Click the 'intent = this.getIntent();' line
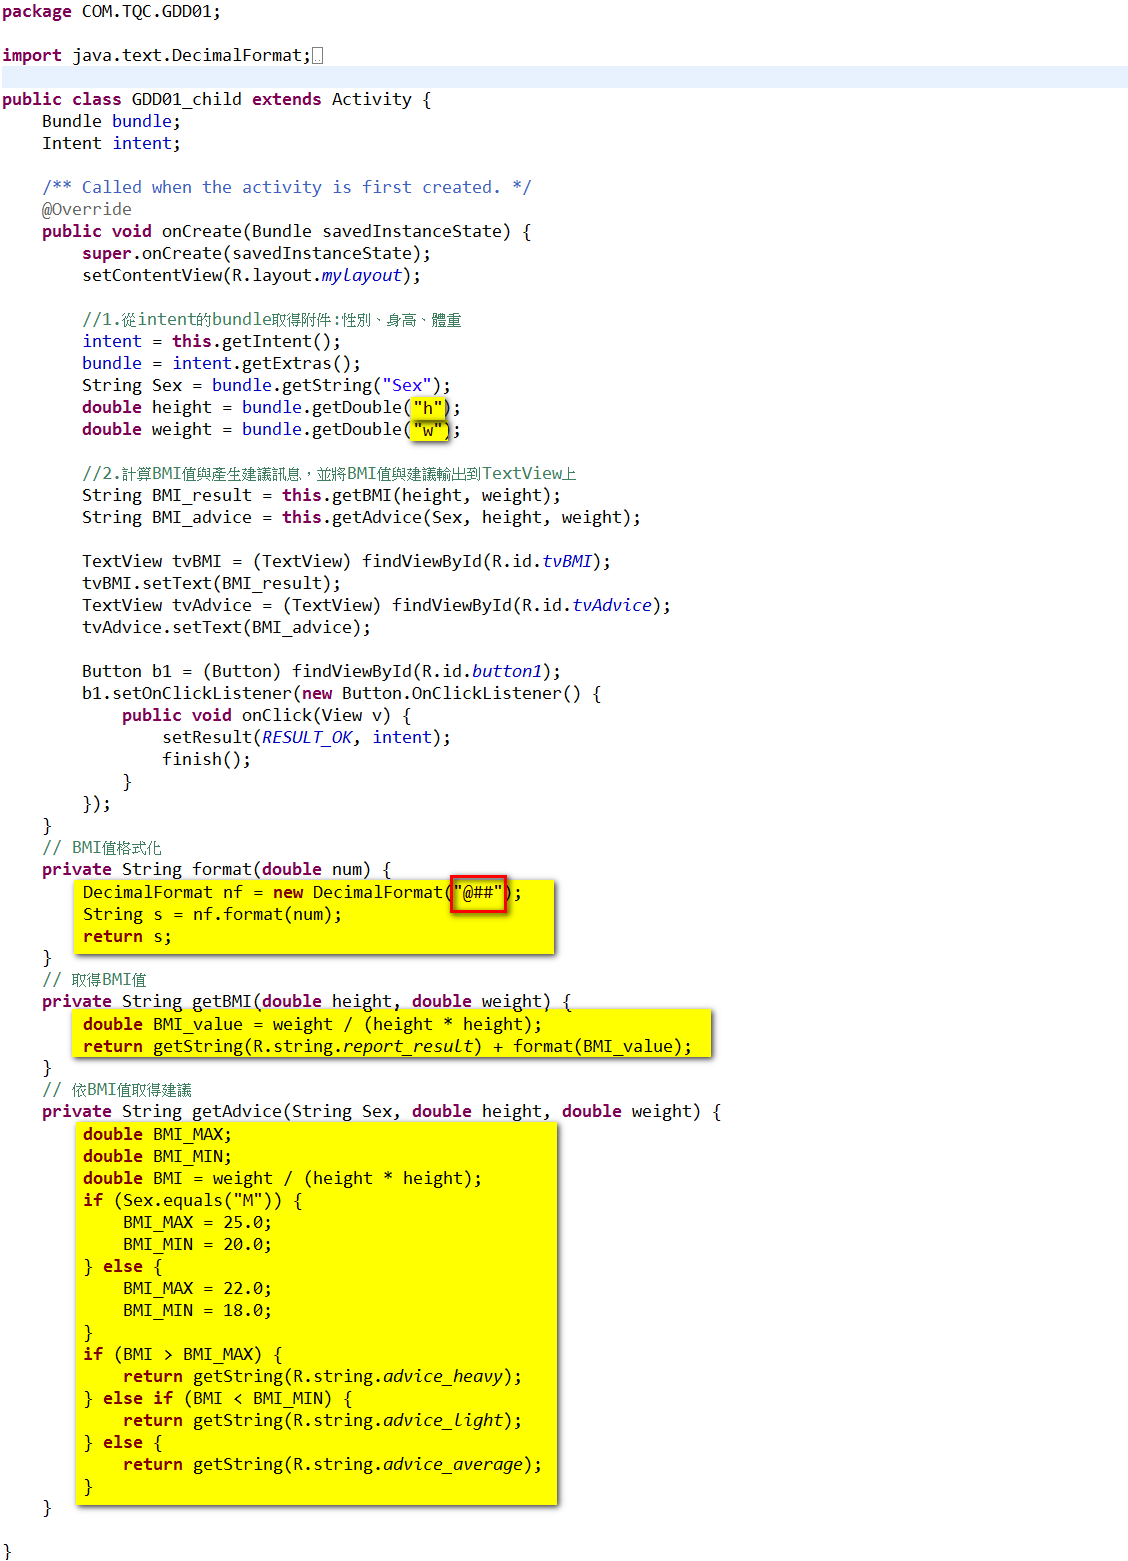 (212, 342)
